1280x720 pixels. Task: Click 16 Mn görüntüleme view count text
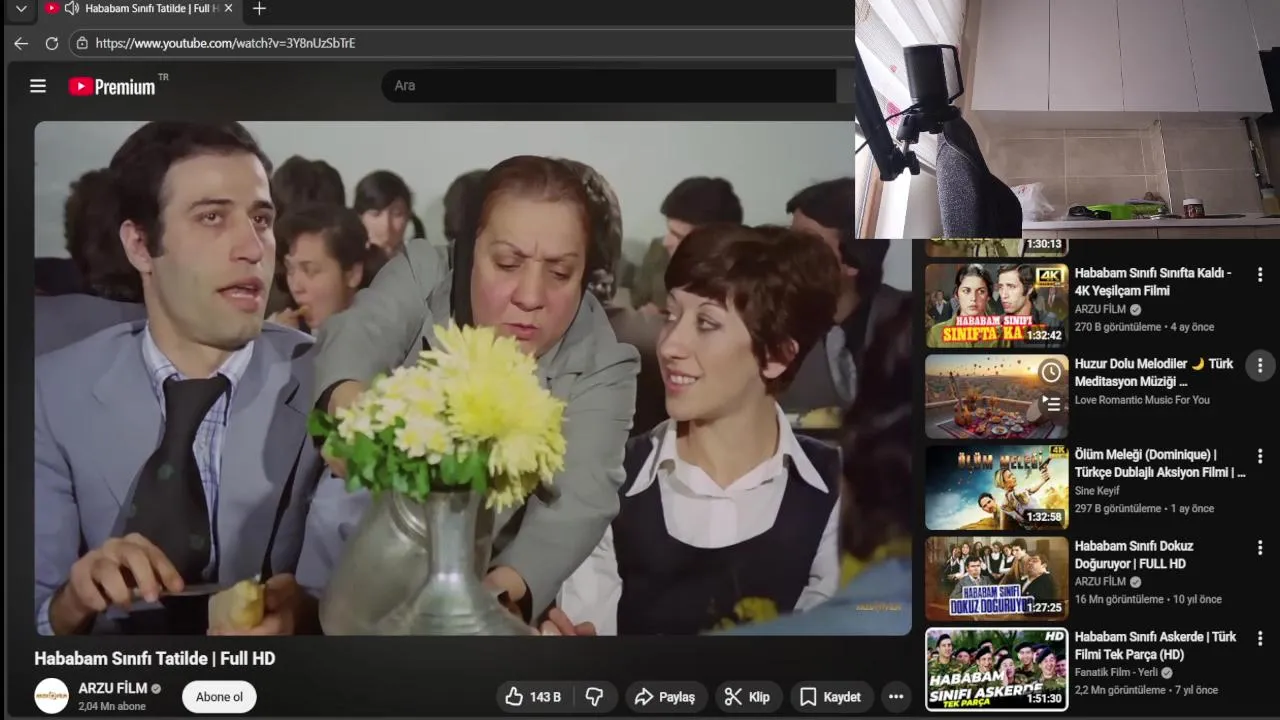[1119, 599]
